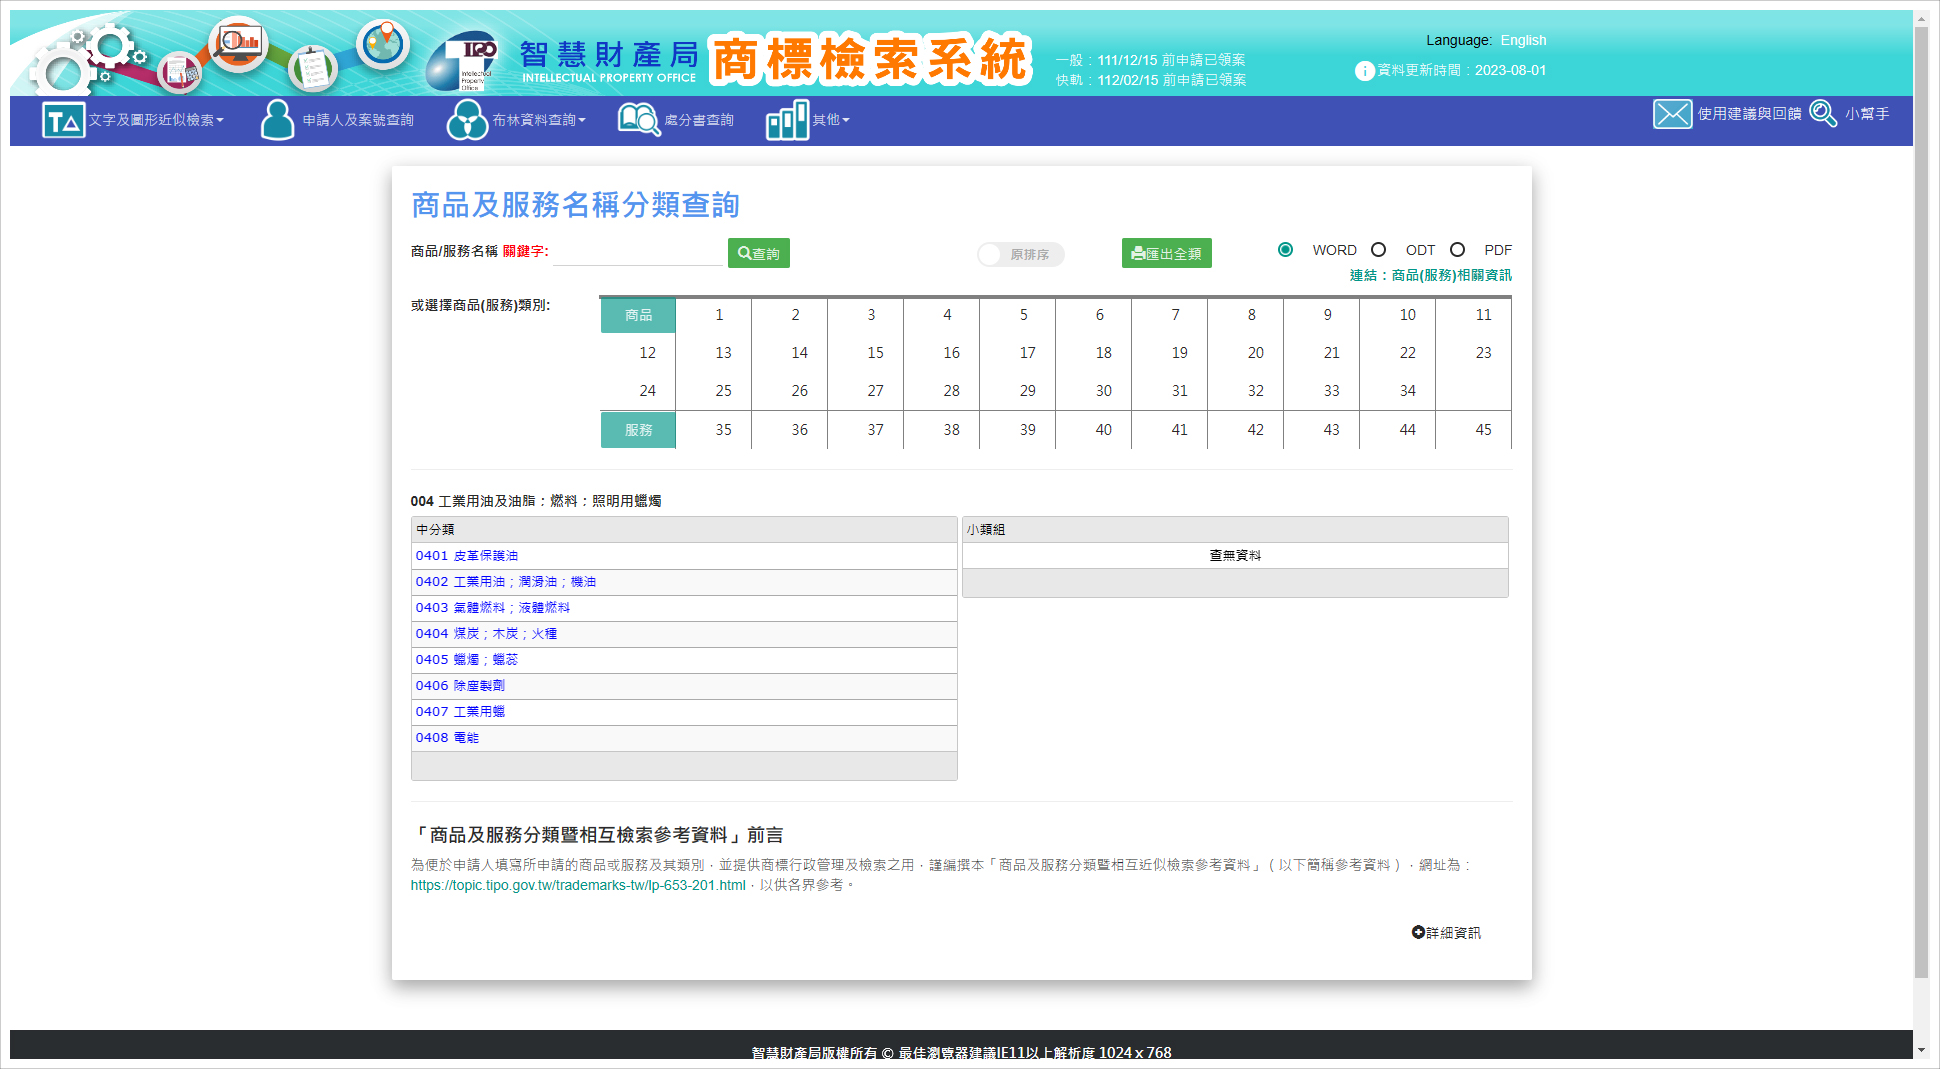Click the disposition document query icon
This screenshot has width=1940, height=1069.
(x=639, y=120)
